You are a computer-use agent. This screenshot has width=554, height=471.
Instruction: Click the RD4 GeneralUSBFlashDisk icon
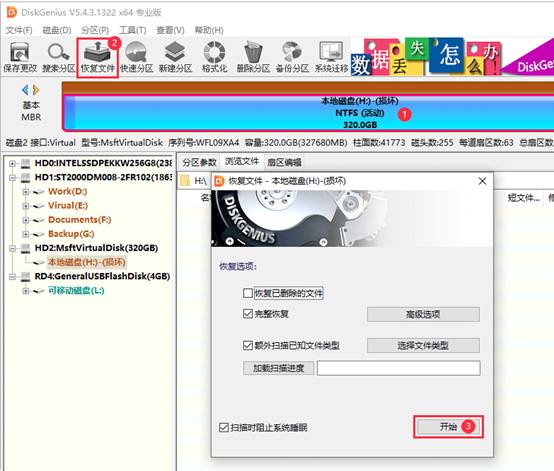[25, 276]
